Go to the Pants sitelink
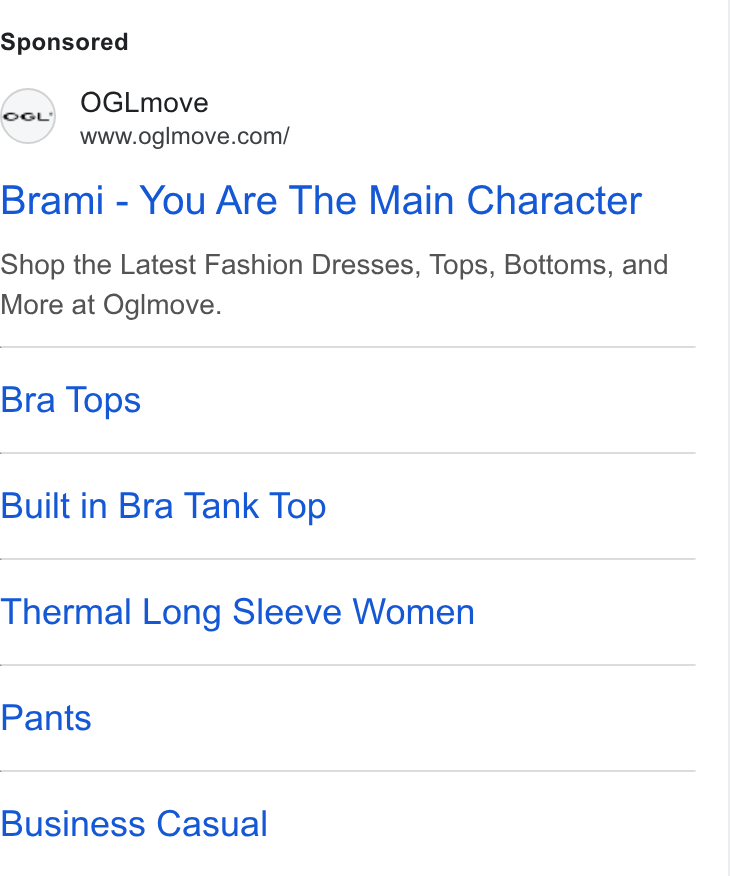The image size is (730, 876). [46, 718]
